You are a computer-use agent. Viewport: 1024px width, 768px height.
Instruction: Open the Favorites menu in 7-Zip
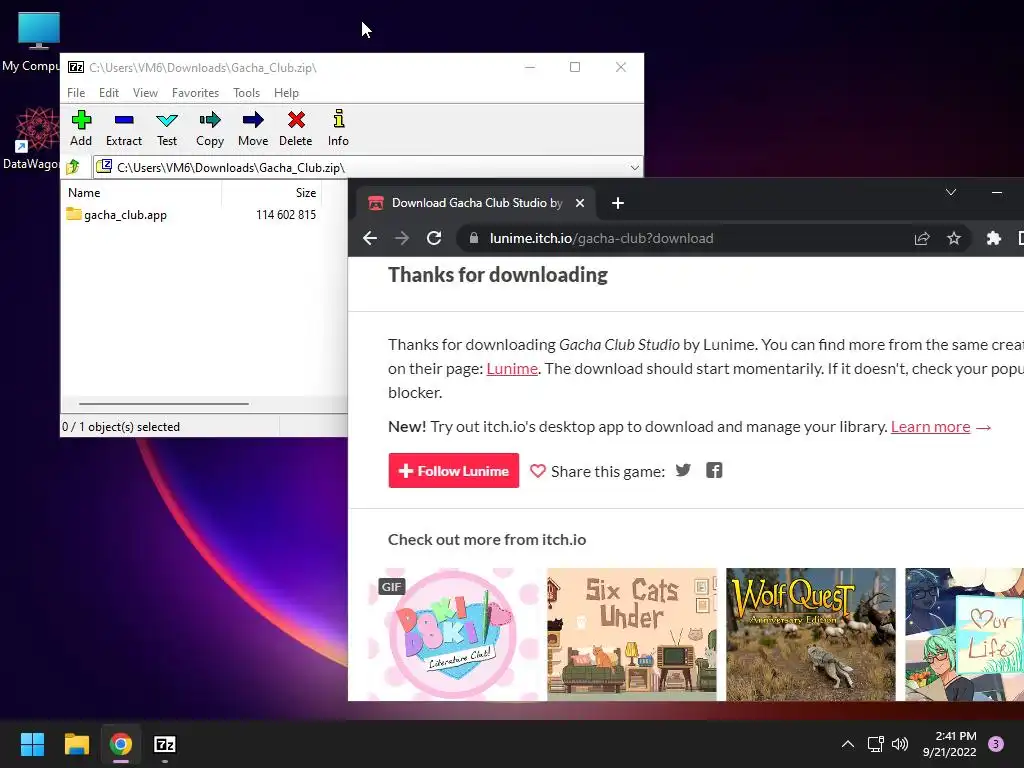pos(195,93)
